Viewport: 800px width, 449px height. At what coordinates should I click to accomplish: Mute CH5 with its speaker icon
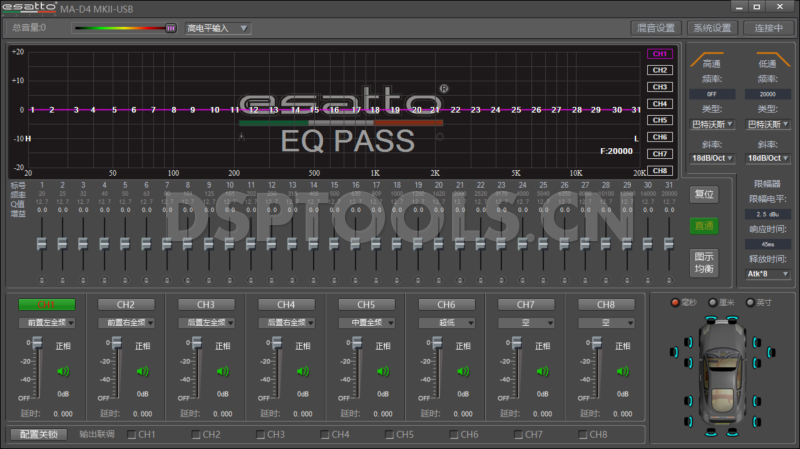point(383,371)
